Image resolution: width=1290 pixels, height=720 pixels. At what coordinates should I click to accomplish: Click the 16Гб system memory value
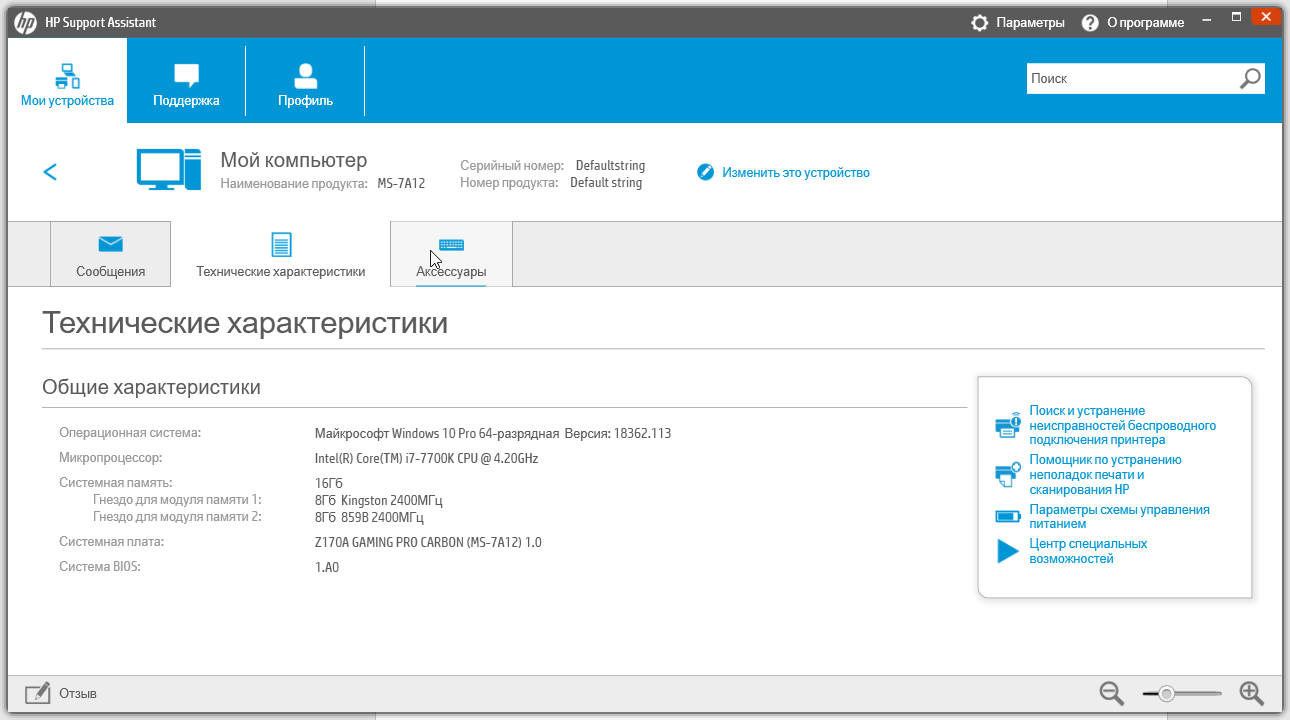click(x=329, y=484)
